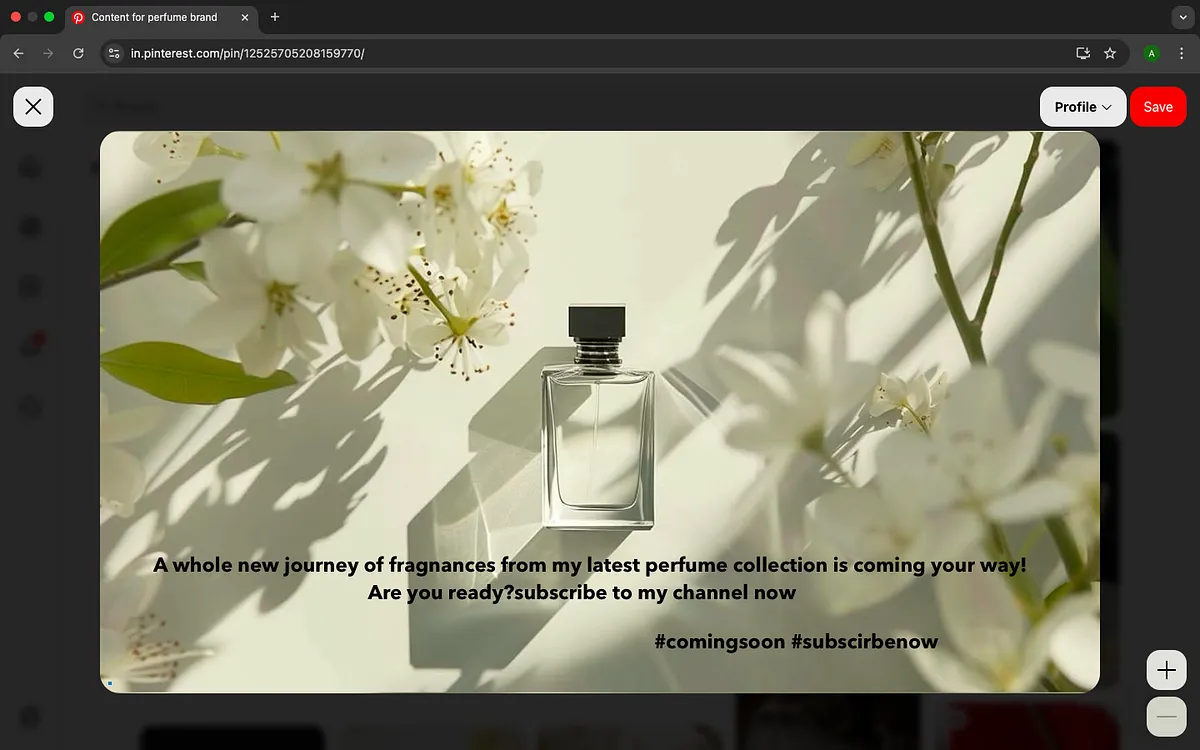This screenshot has height=750, width=1200.
Task: Close the 'Content for perfume brand' tab
Action: tap(245, 17)
